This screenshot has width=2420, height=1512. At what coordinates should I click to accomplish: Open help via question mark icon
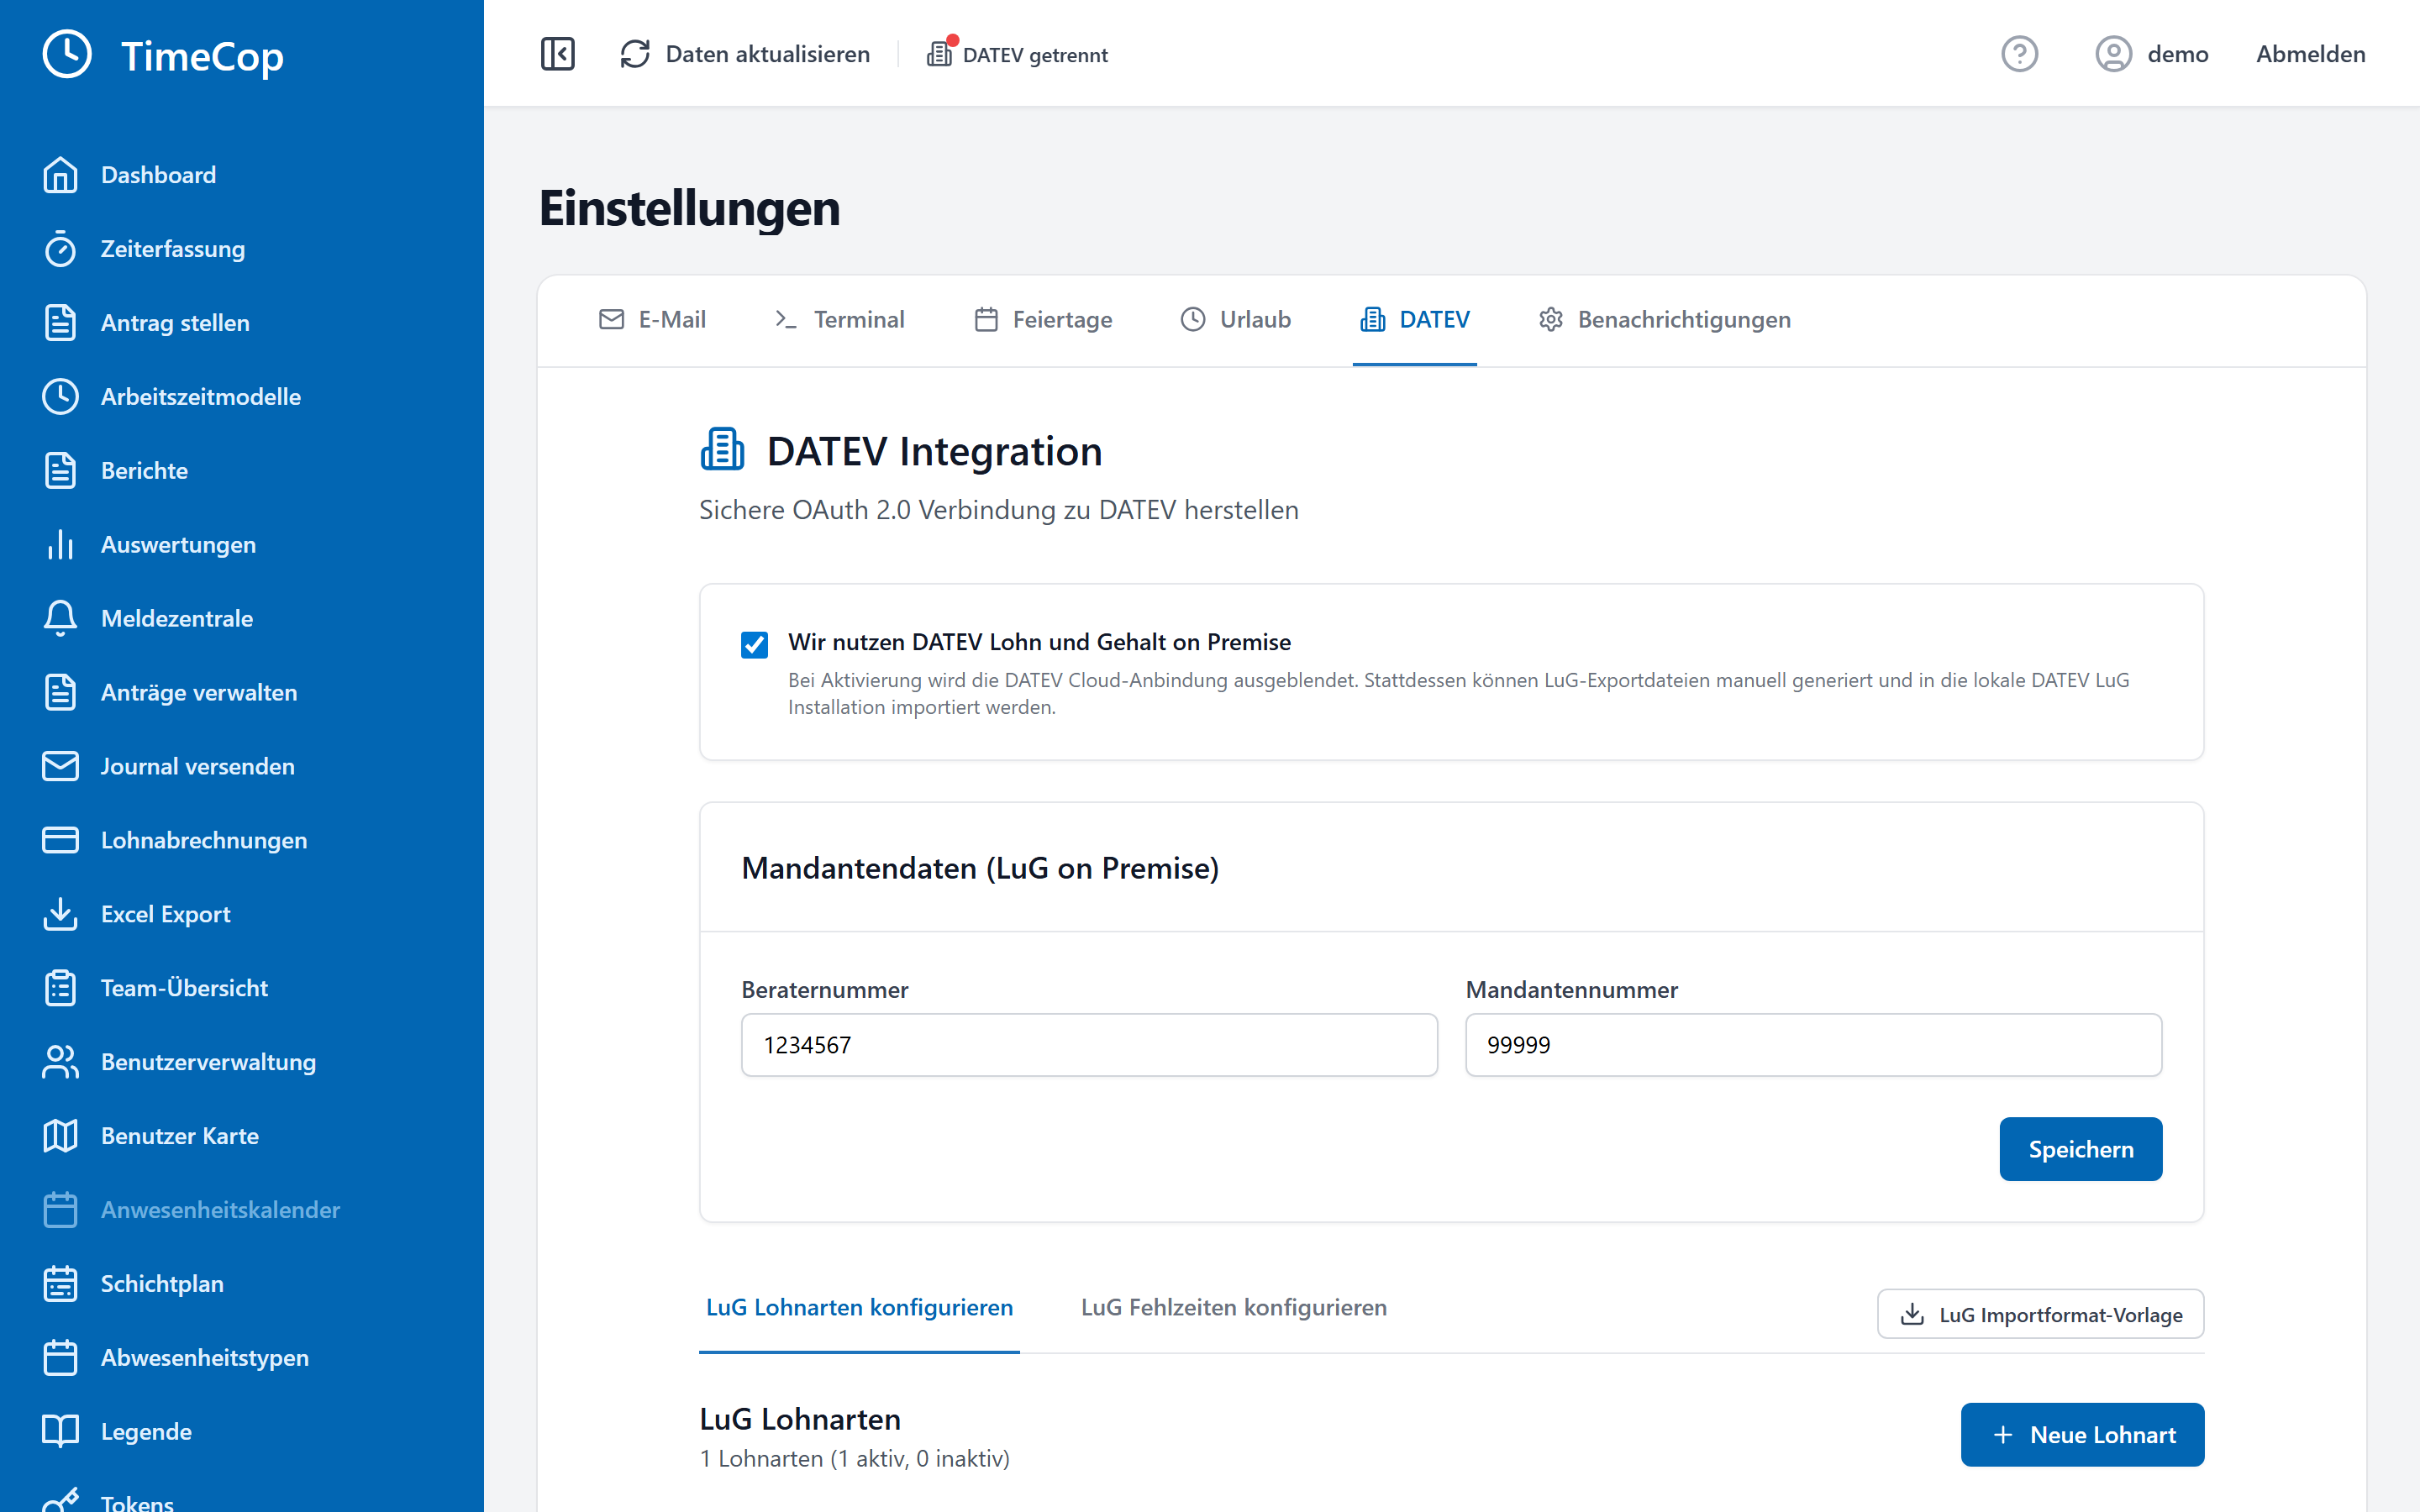(2019, 54)
